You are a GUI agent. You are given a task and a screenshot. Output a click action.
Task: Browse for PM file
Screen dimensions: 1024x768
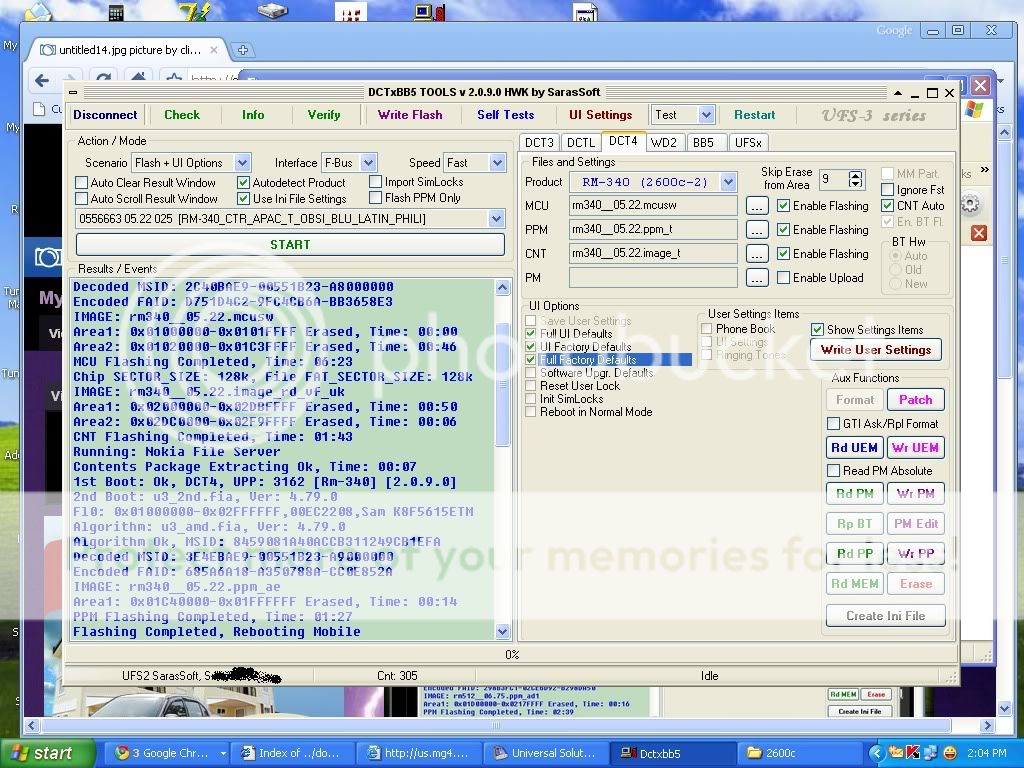tap(757, 278)
